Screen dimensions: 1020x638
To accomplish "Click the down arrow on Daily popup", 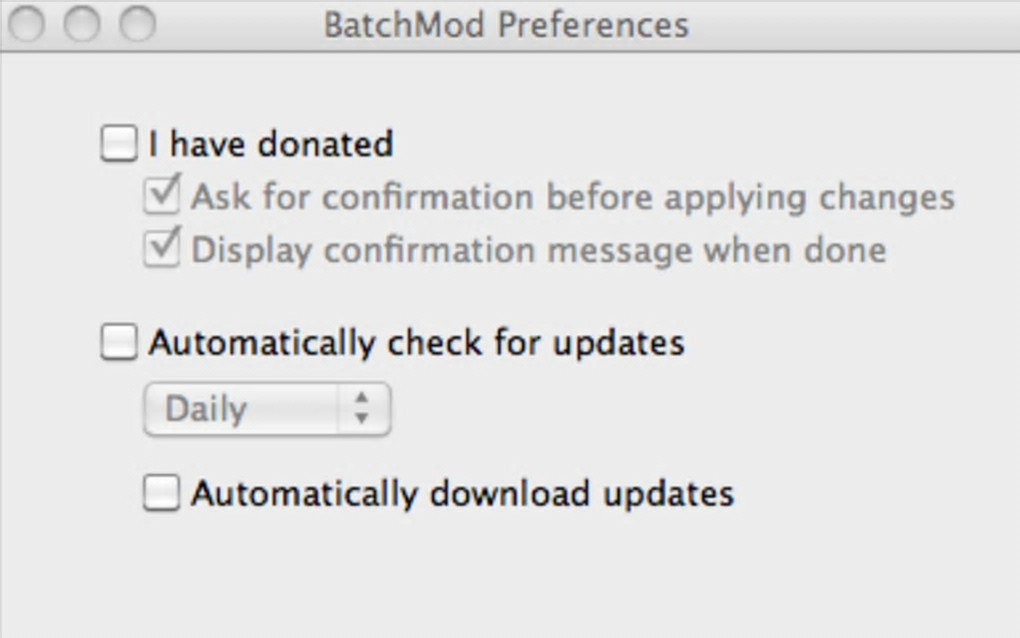I will coord(362,419).
